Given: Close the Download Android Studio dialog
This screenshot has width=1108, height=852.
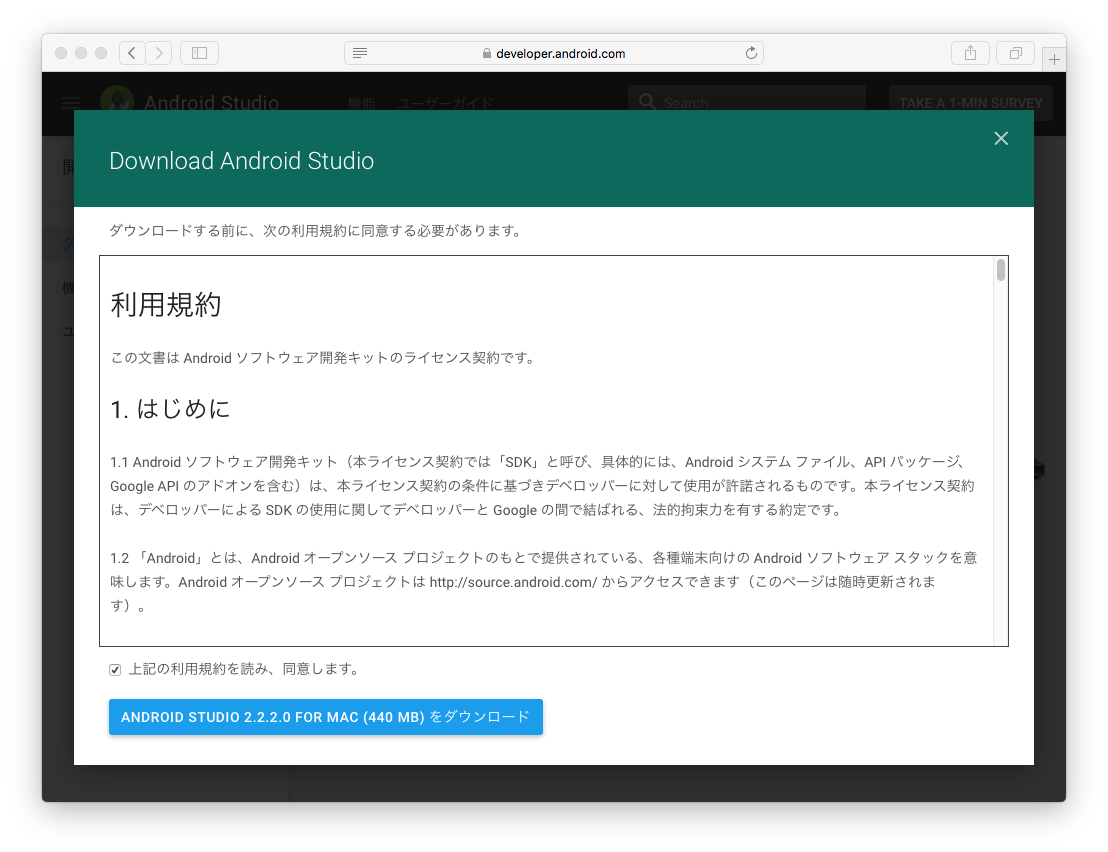Looking at the screenshot, I should 1001,138.
